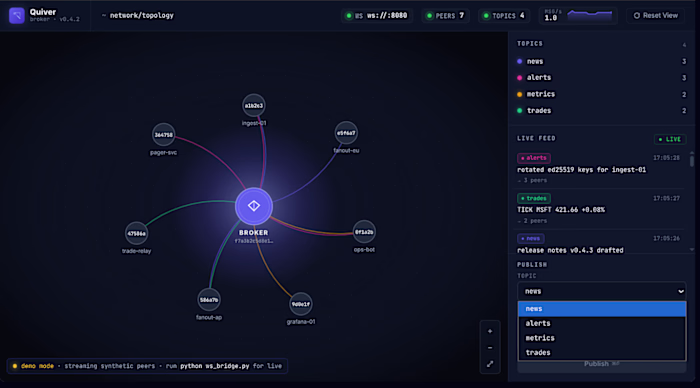Click the Quiver app logo icon
The width and height of the screenshot is (700, 388).
[17, 16]
